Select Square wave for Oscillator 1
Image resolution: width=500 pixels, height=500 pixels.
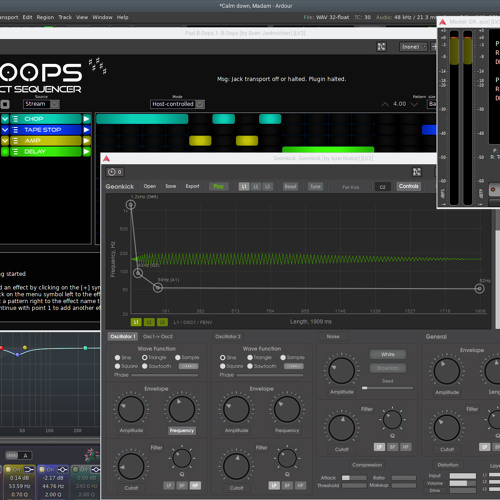click(x=117, y=366)
